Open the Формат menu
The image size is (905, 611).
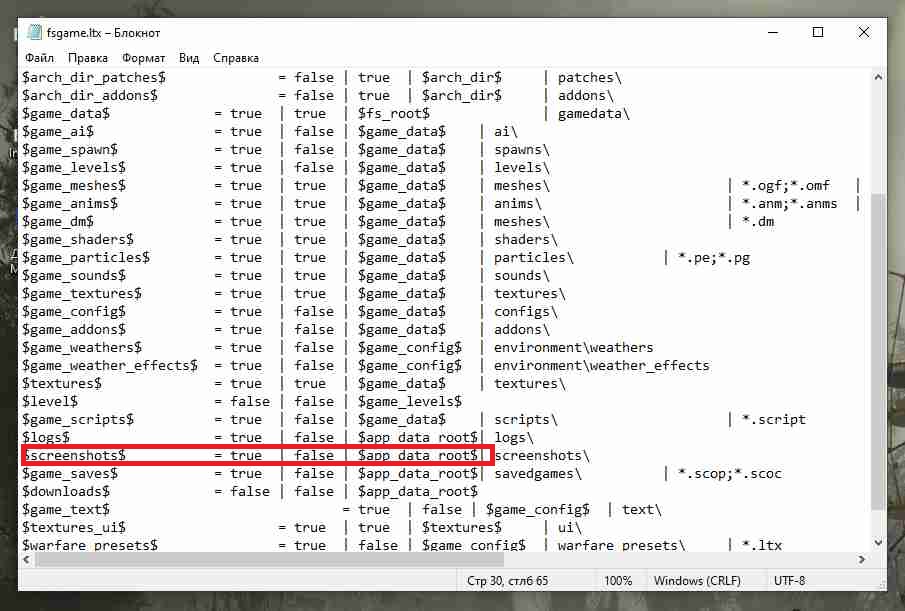(x=143, y=58)
